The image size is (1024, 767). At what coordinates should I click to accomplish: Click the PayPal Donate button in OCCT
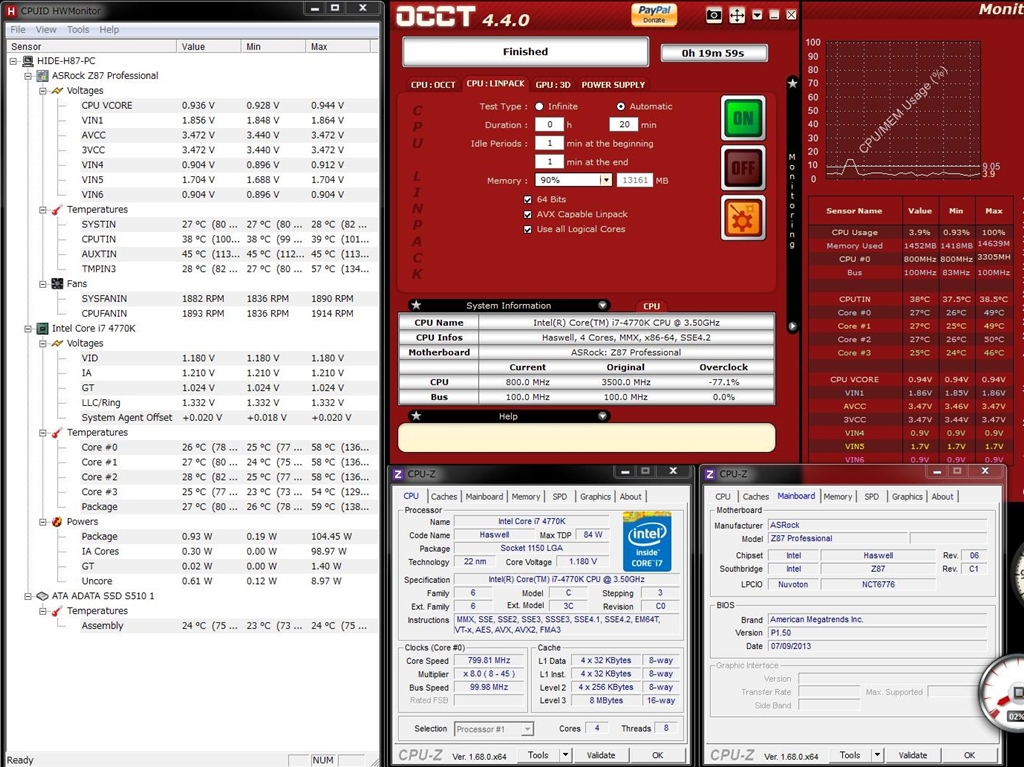tap(654, 14)
